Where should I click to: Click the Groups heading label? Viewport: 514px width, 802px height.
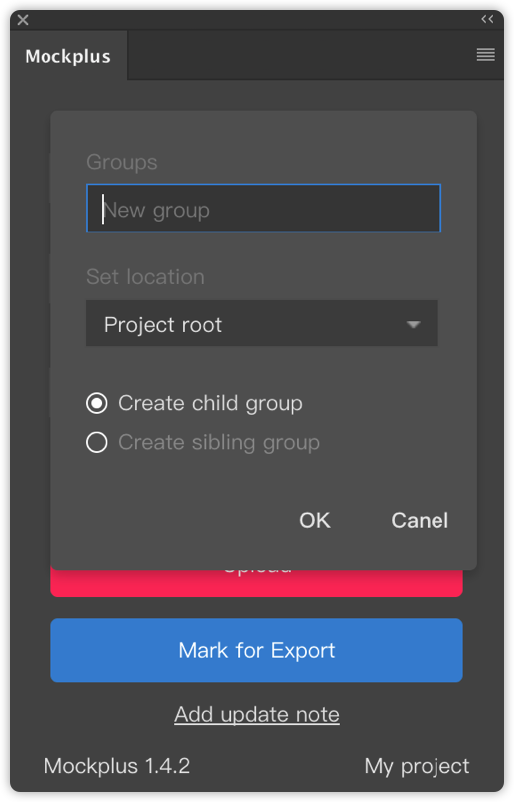(122, 163)
